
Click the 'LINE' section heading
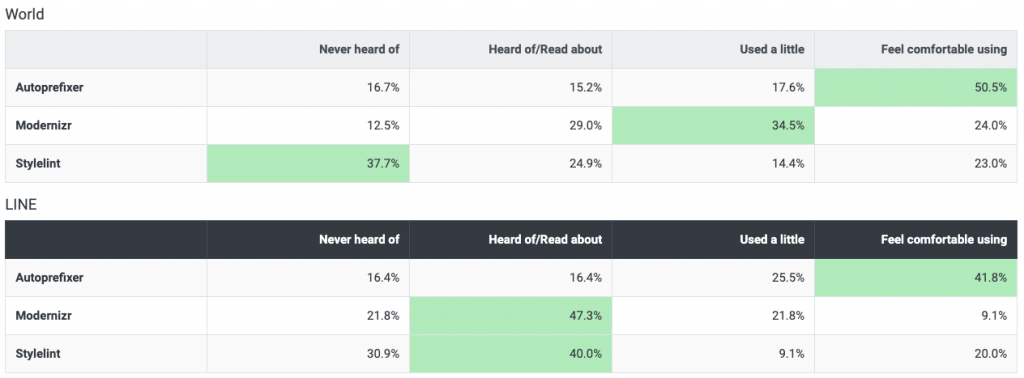pos(21,204)
